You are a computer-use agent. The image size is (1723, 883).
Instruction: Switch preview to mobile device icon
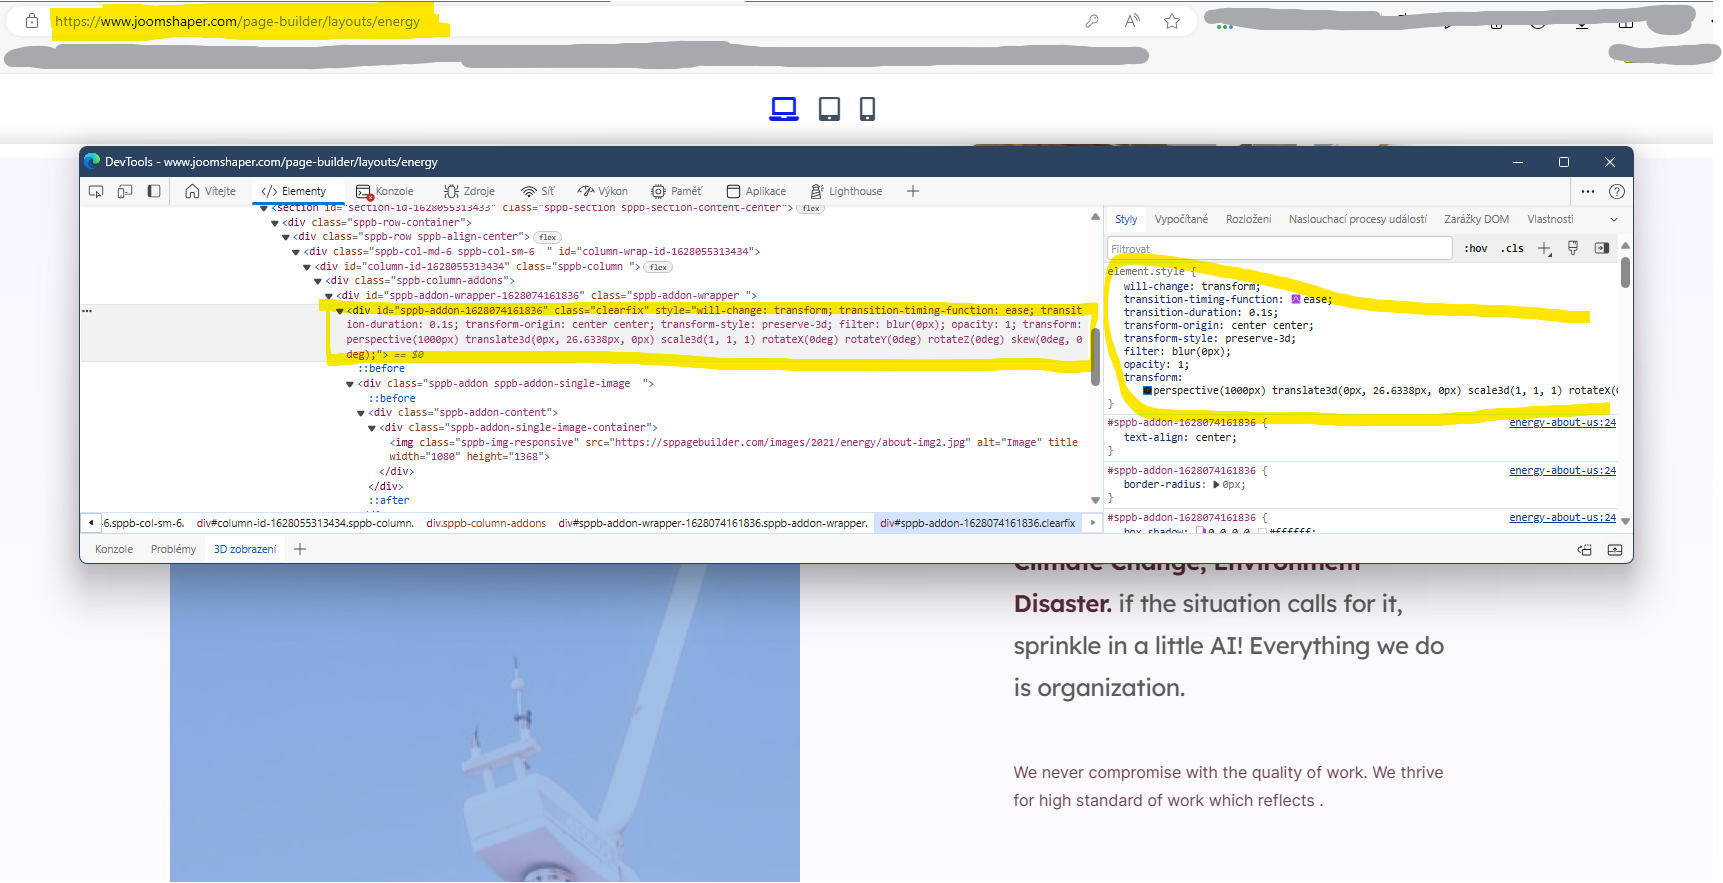pyautogui.click(x=867, y=109)
